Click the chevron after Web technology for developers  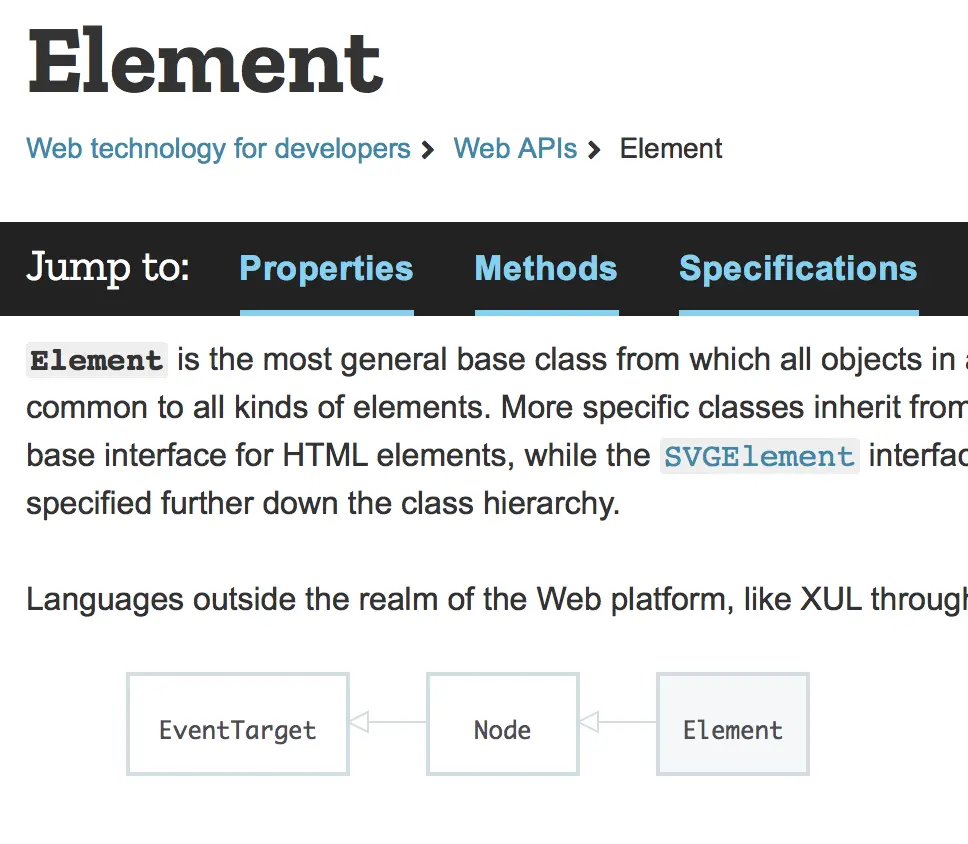tap(428, 148)
